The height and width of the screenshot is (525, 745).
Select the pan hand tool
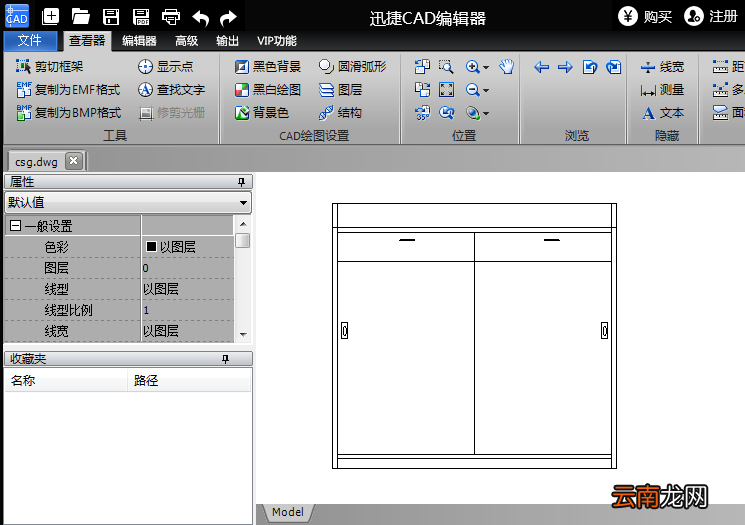coord(506,67)
